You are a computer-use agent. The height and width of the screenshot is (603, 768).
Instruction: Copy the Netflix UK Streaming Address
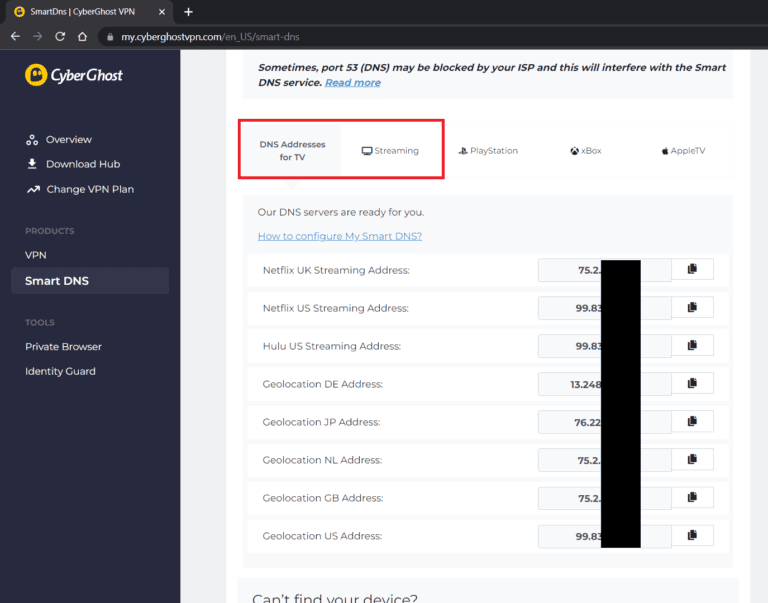tap(691, 270)
